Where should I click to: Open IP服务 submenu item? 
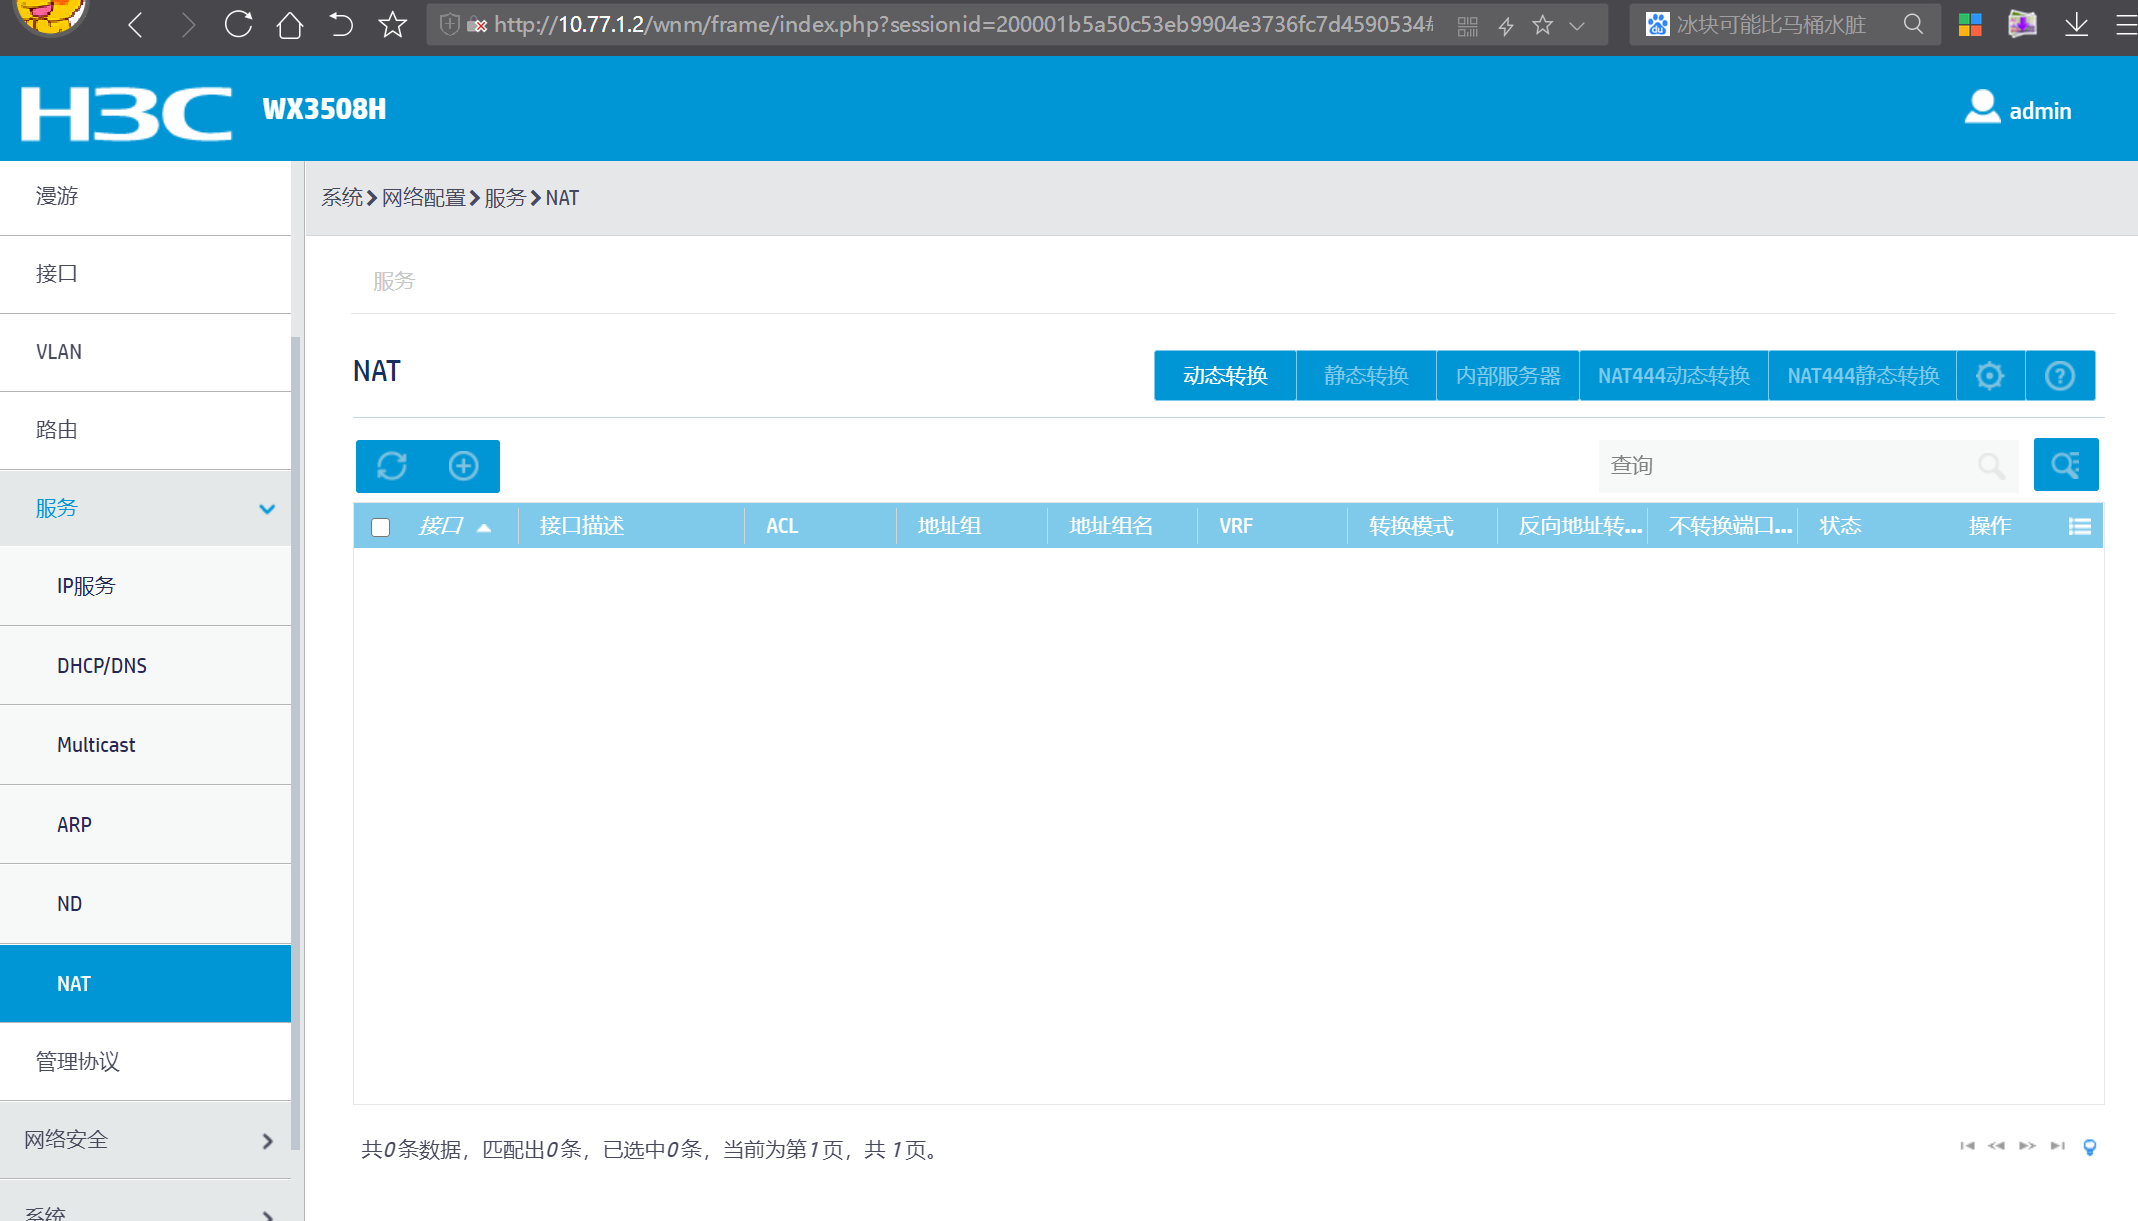pyautogui.click(x=145, y=586)
